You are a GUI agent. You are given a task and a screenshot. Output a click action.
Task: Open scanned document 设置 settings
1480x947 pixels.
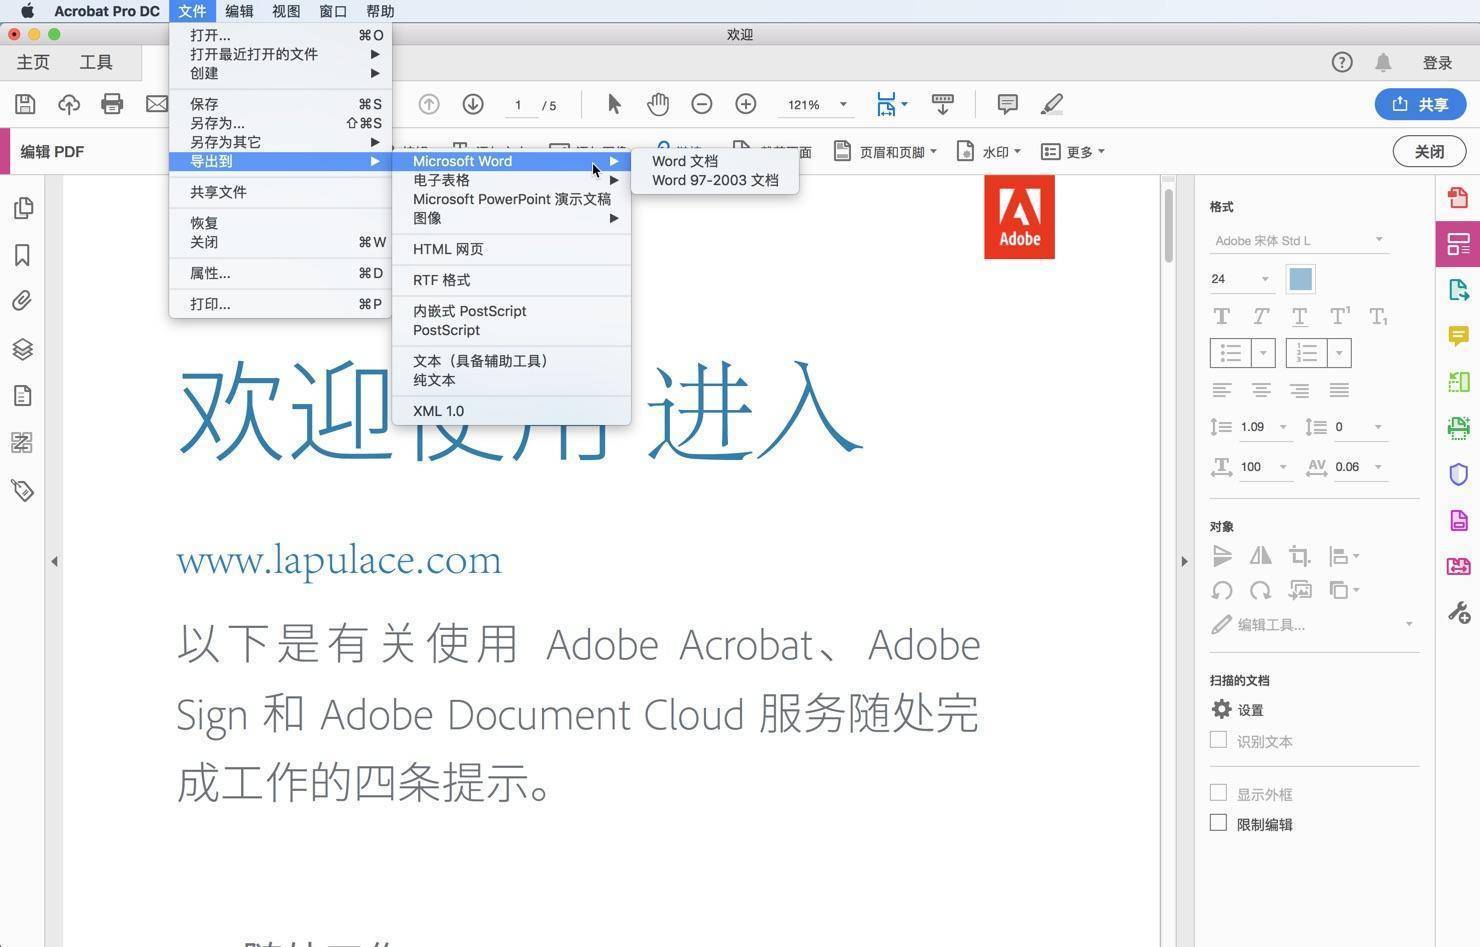pyautogui.click(x=1238, y=709)
